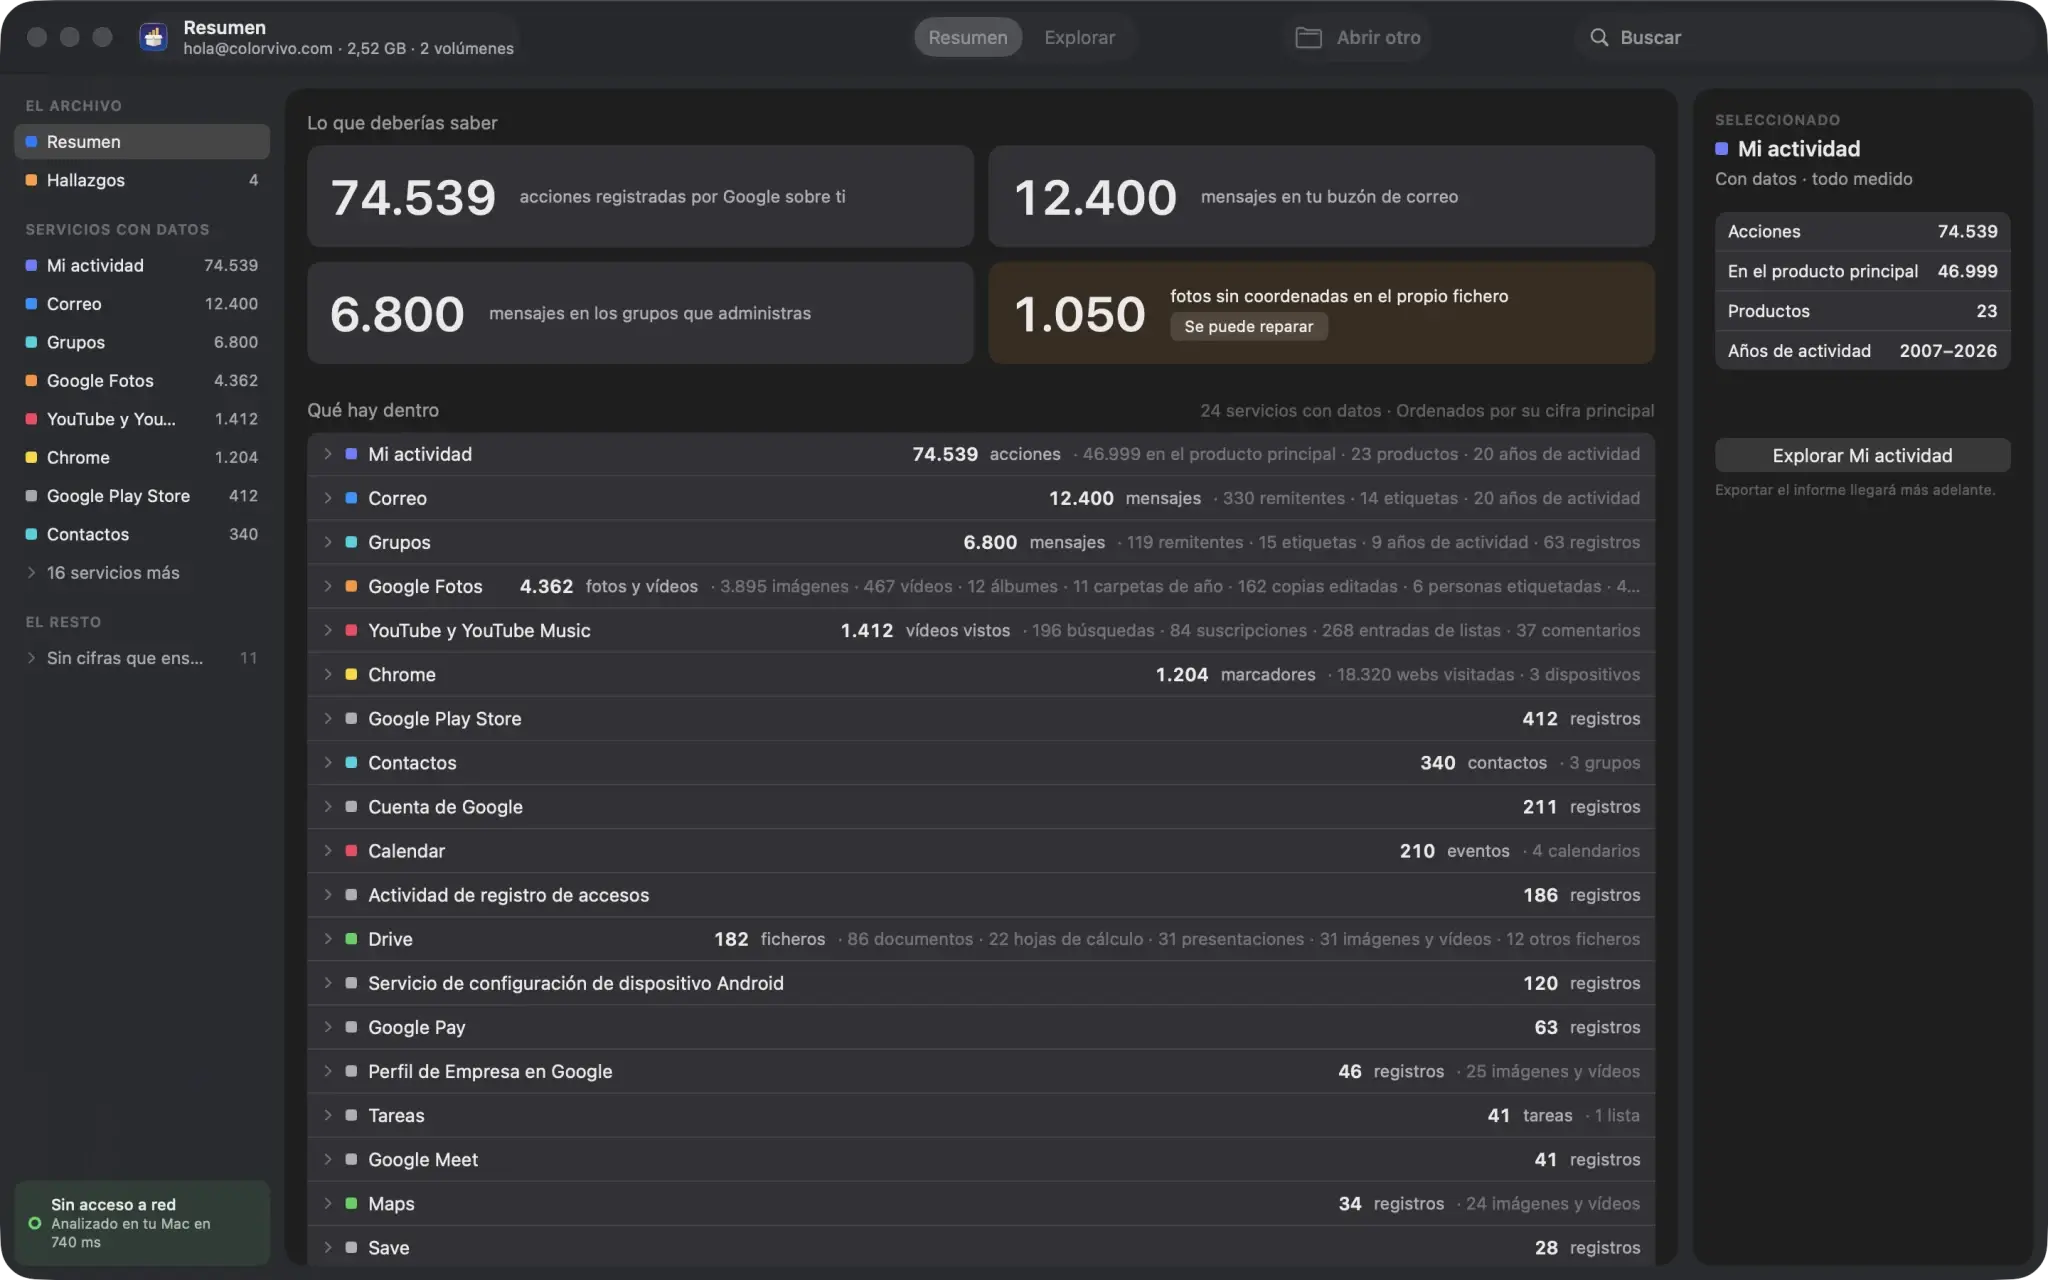Click the Actividad de registro de accesos row
The width and height of the screenshot is (2048, 1280).
click(981, 895)
